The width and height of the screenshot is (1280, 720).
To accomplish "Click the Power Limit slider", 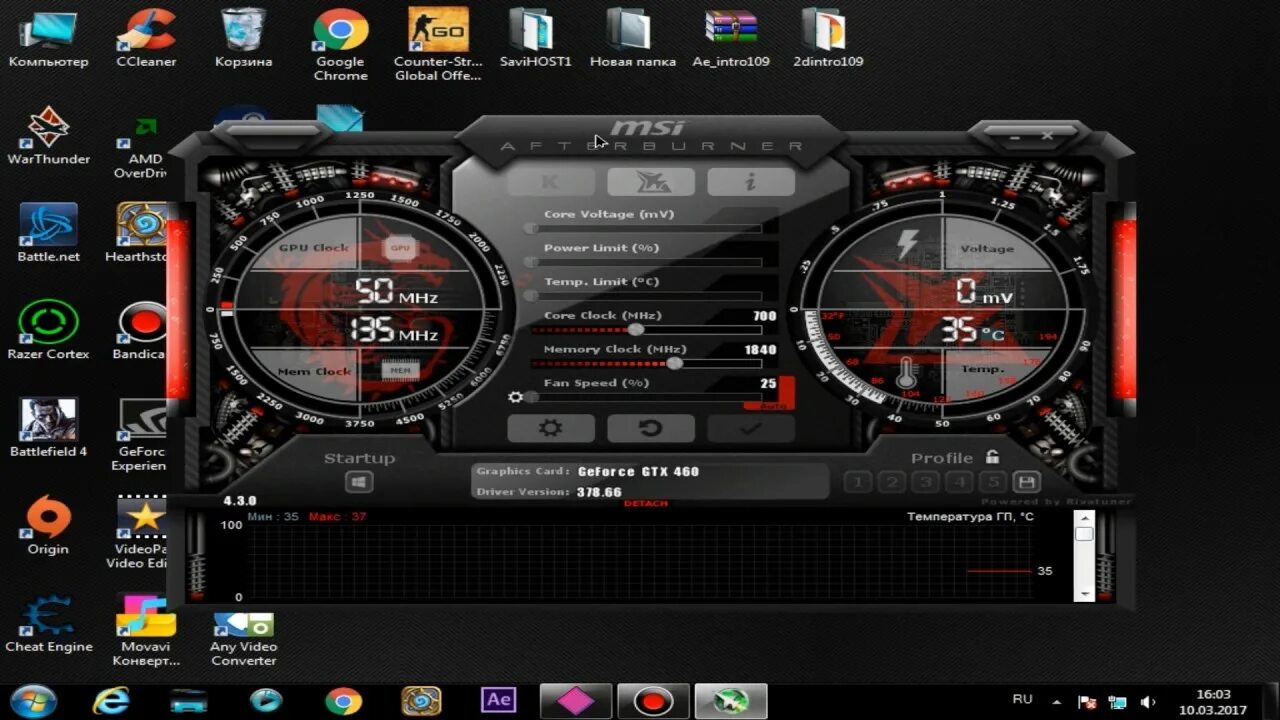I will 646,262.
